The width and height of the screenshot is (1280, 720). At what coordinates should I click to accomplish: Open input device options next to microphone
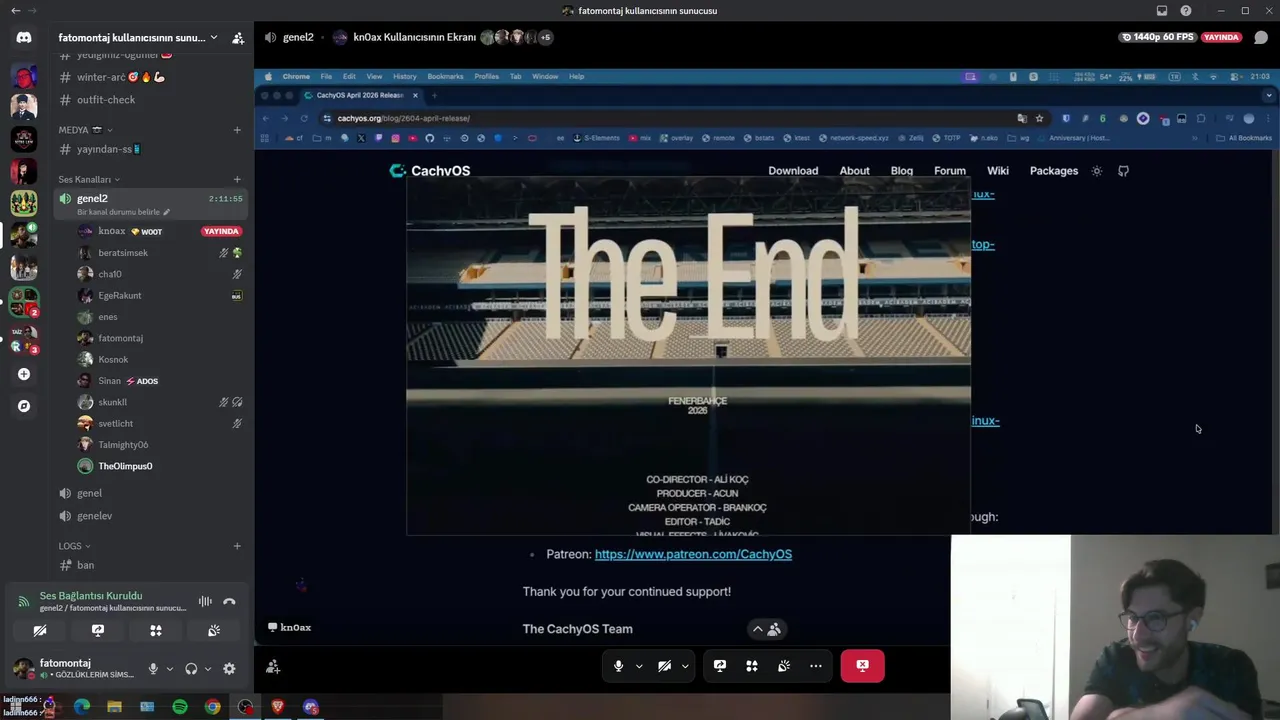coord(169,669)
